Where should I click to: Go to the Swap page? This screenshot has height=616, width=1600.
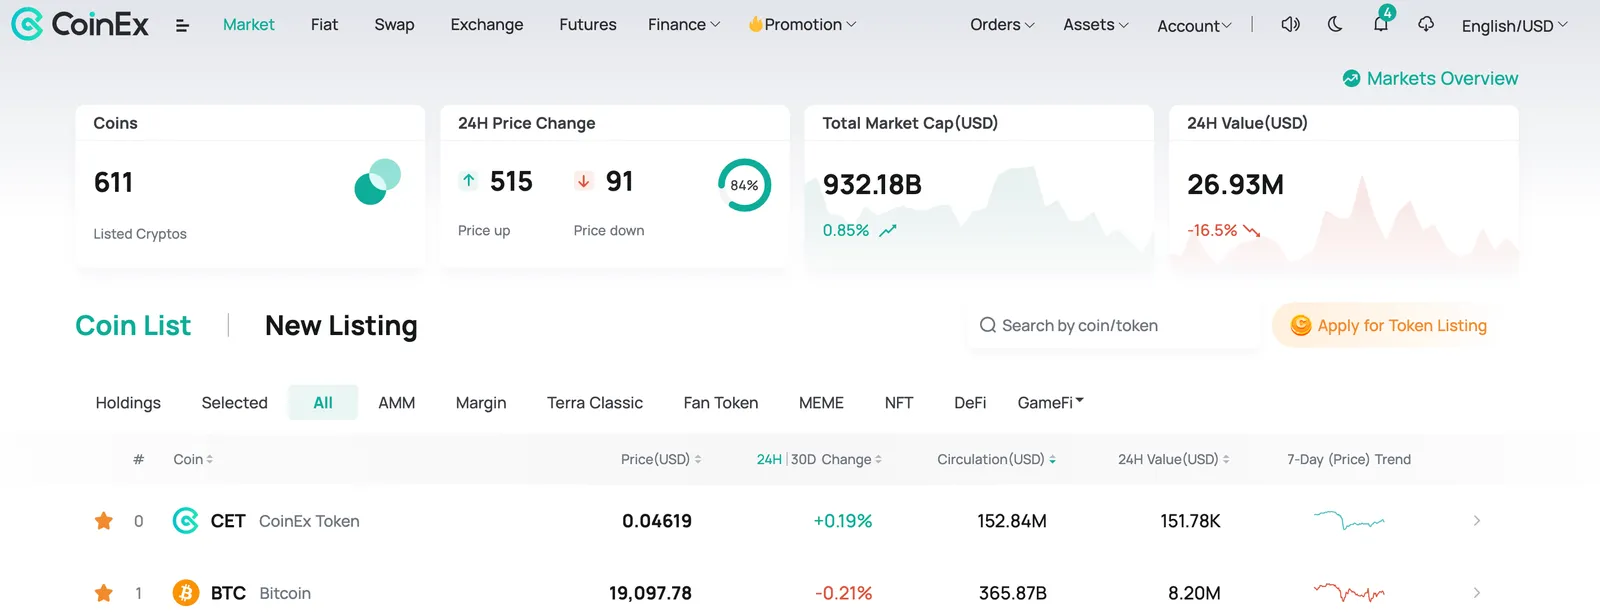pos(394,24)
